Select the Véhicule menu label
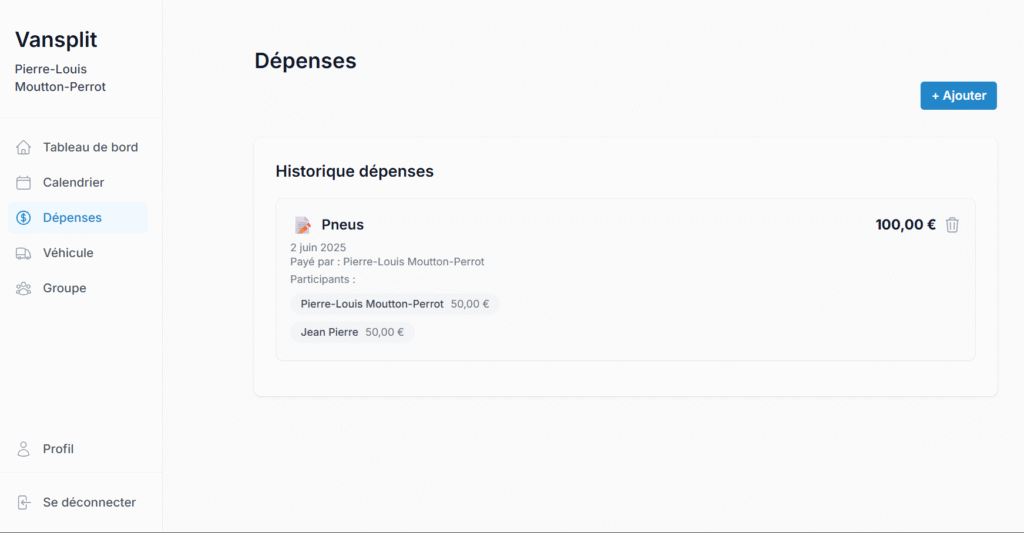 (68, 253)
